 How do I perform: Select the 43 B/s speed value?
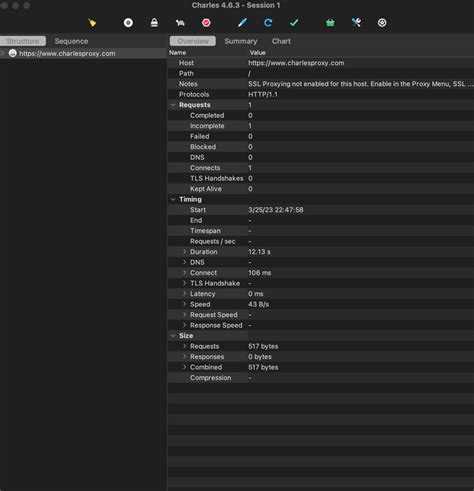pos(258,304)
